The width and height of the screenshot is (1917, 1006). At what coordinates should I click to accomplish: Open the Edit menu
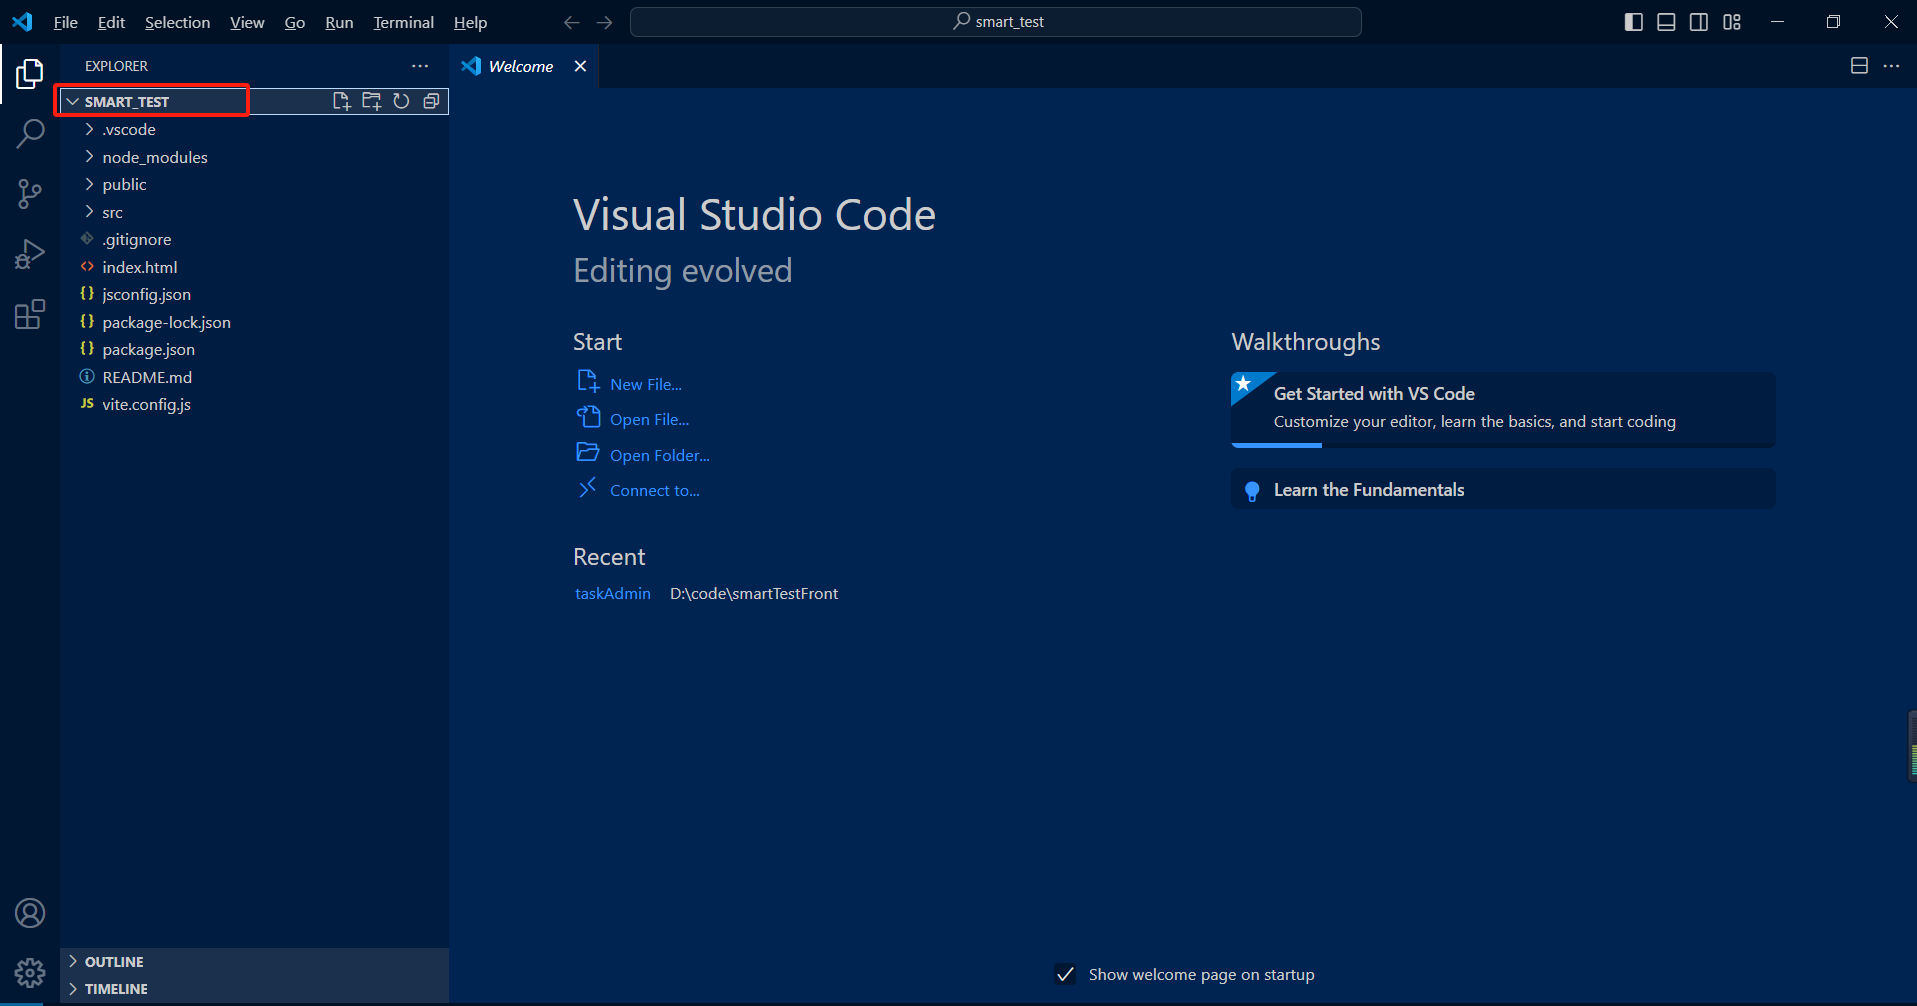click(111, 22)
